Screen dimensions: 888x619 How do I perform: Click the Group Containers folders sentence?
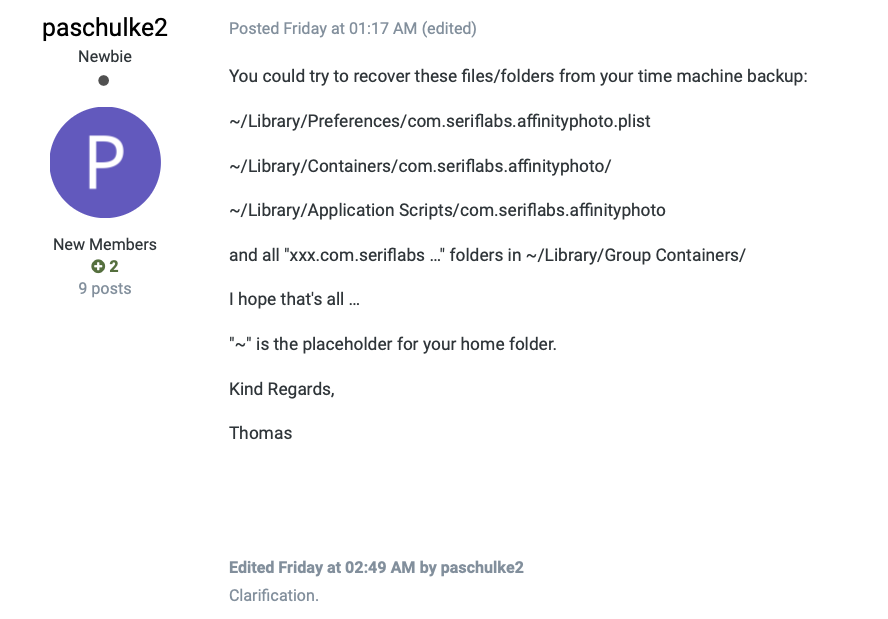point(488,255)
